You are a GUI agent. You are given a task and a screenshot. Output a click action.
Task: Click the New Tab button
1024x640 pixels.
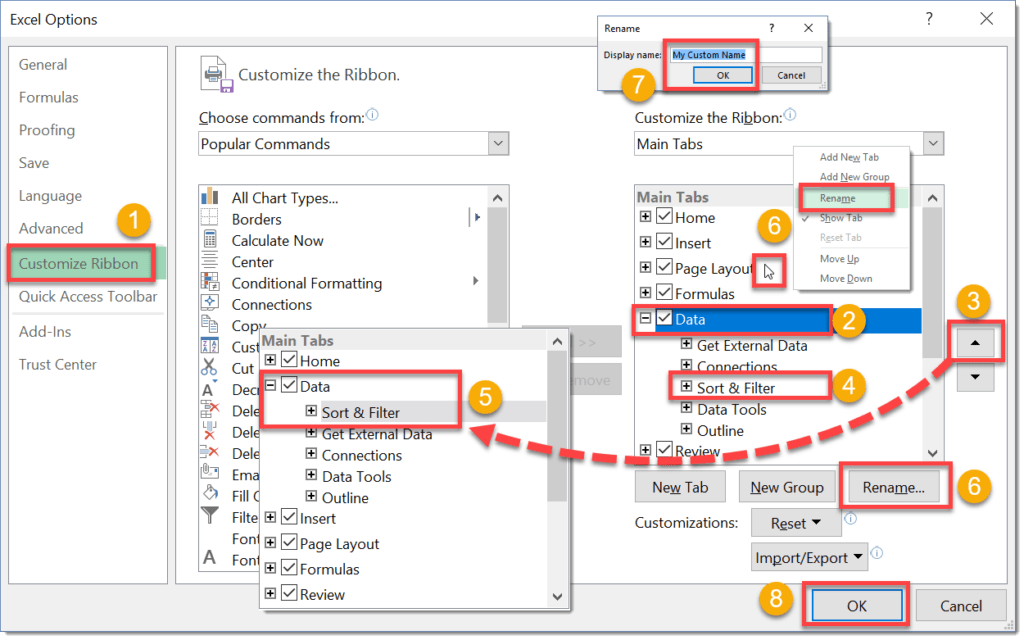(680, 487)
